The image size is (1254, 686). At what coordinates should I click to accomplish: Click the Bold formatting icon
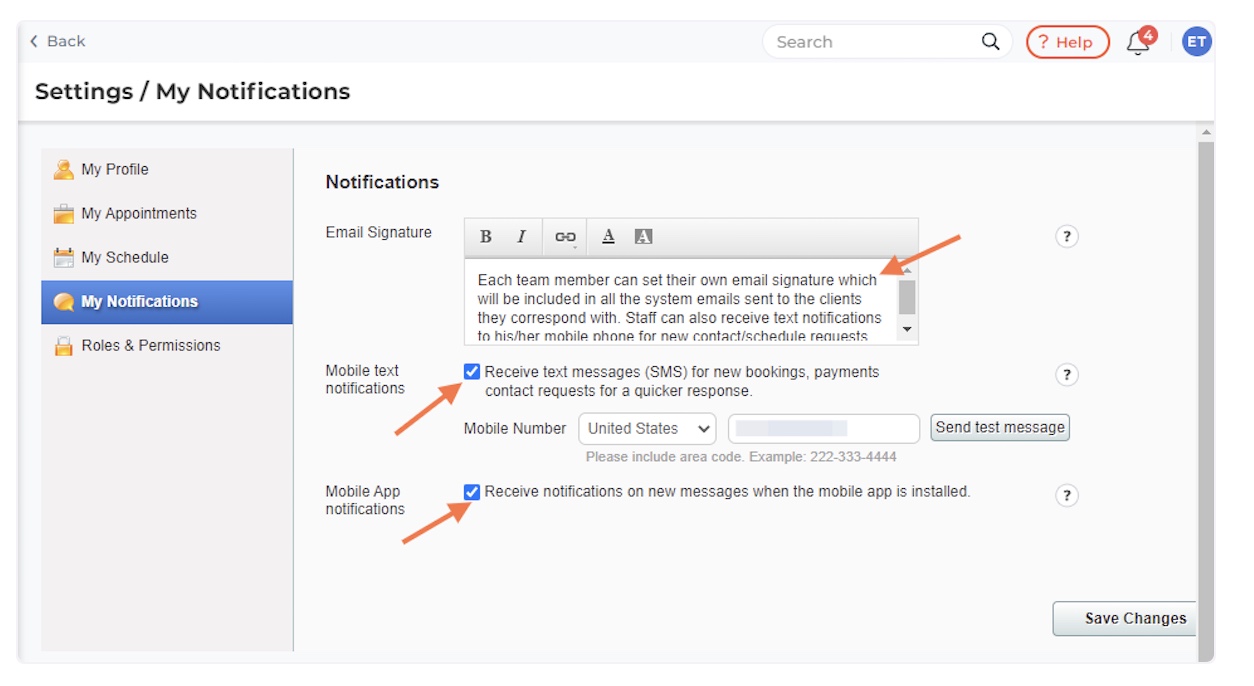486,237
